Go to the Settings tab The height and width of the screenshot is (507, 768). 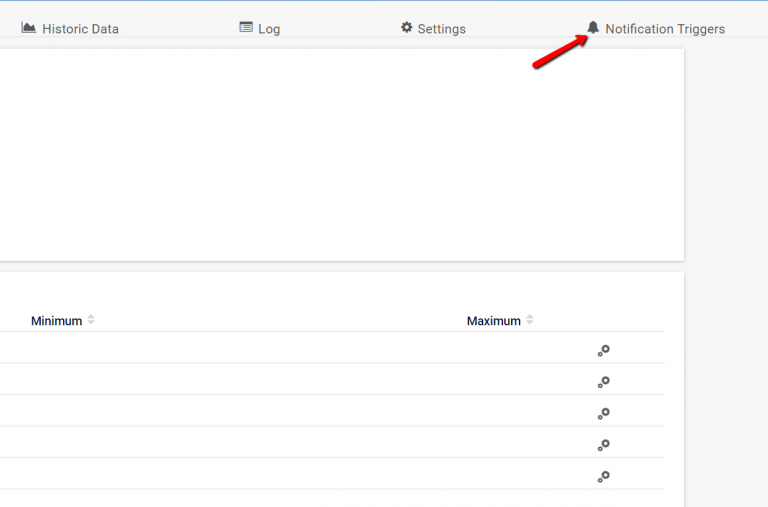[x=441, y=29]
